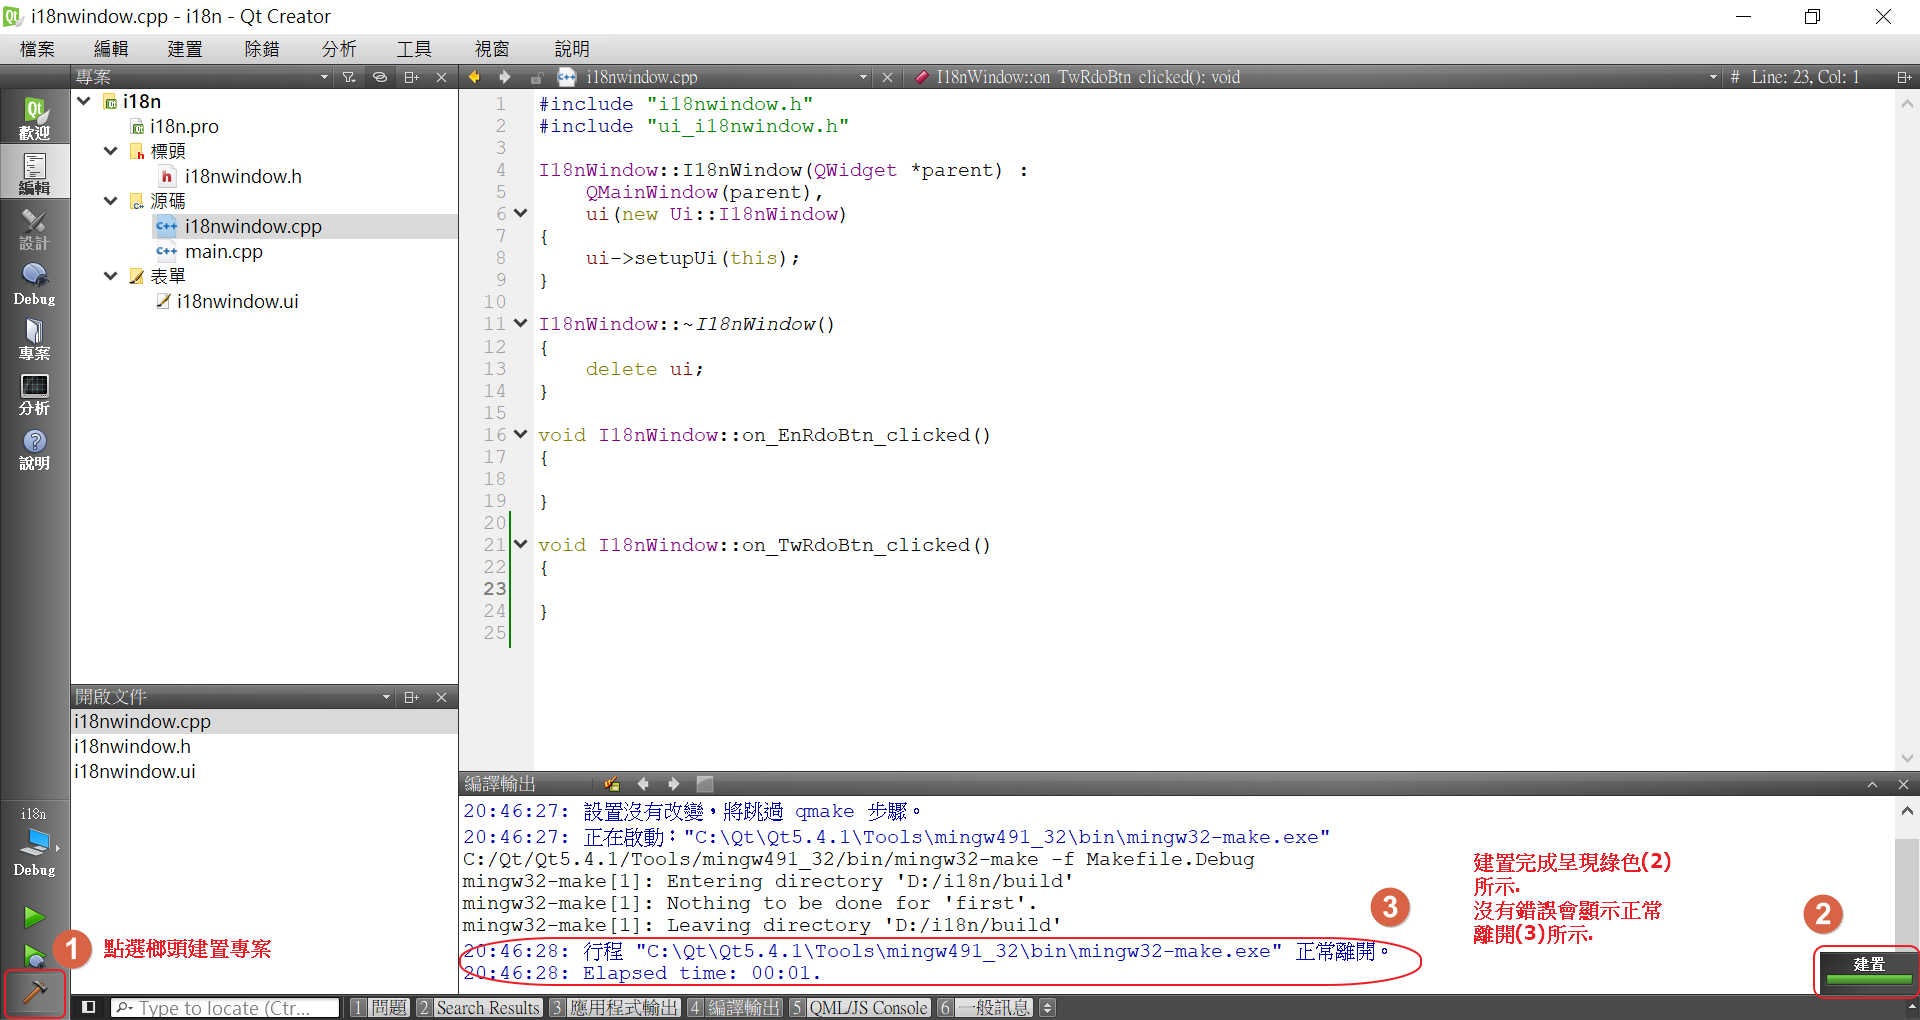
Task: Collapse the Headers (標頭) folder
Action: [110, 151]
